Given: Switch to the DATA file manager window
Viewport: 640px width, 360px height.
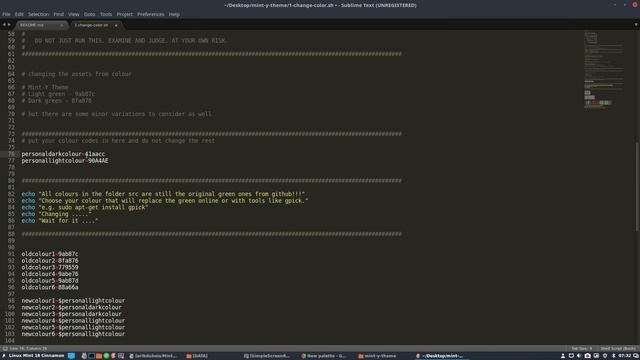Looking at the screenshot, I should tap(197, 356).
